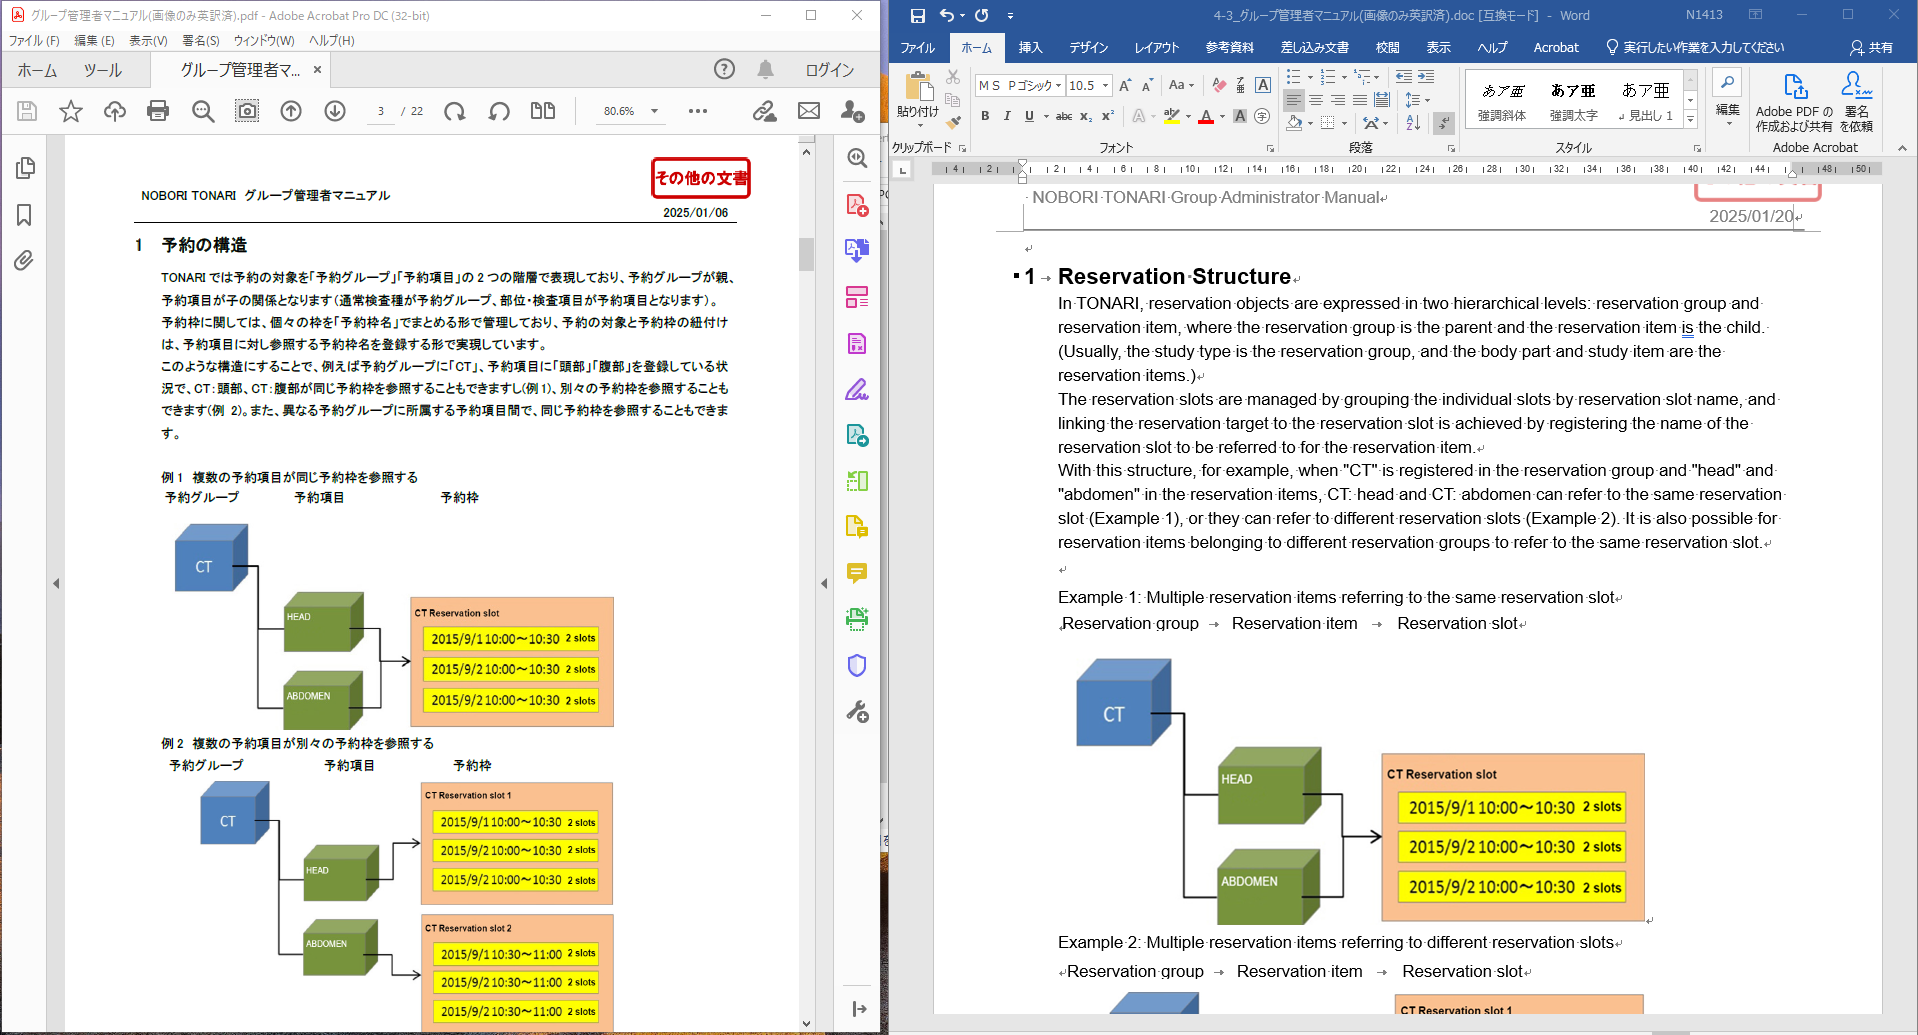Open attachments paperclip panel in Acrobat

25,261
